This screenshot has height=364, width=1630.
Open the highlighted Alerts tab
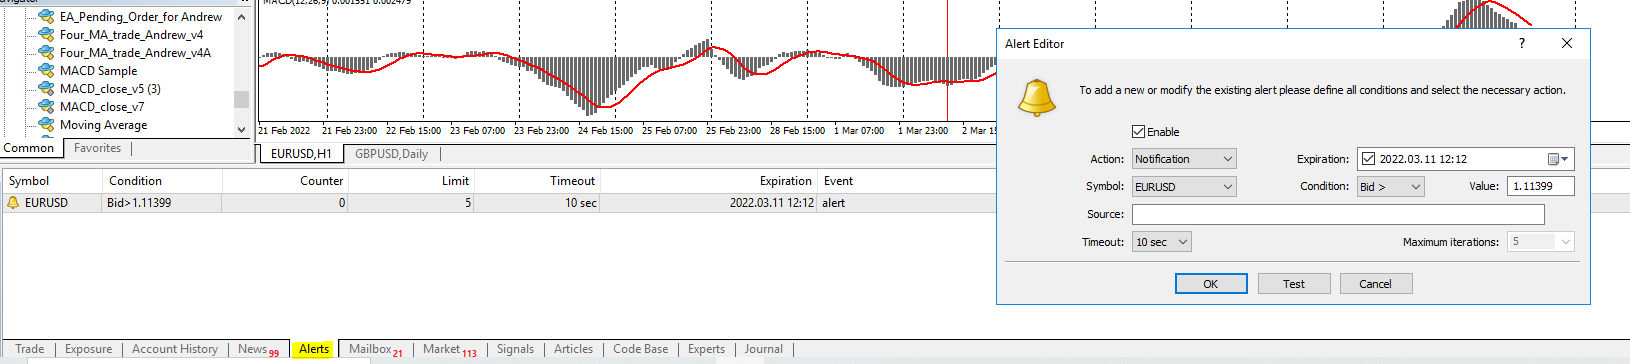(x=314, y=349)
